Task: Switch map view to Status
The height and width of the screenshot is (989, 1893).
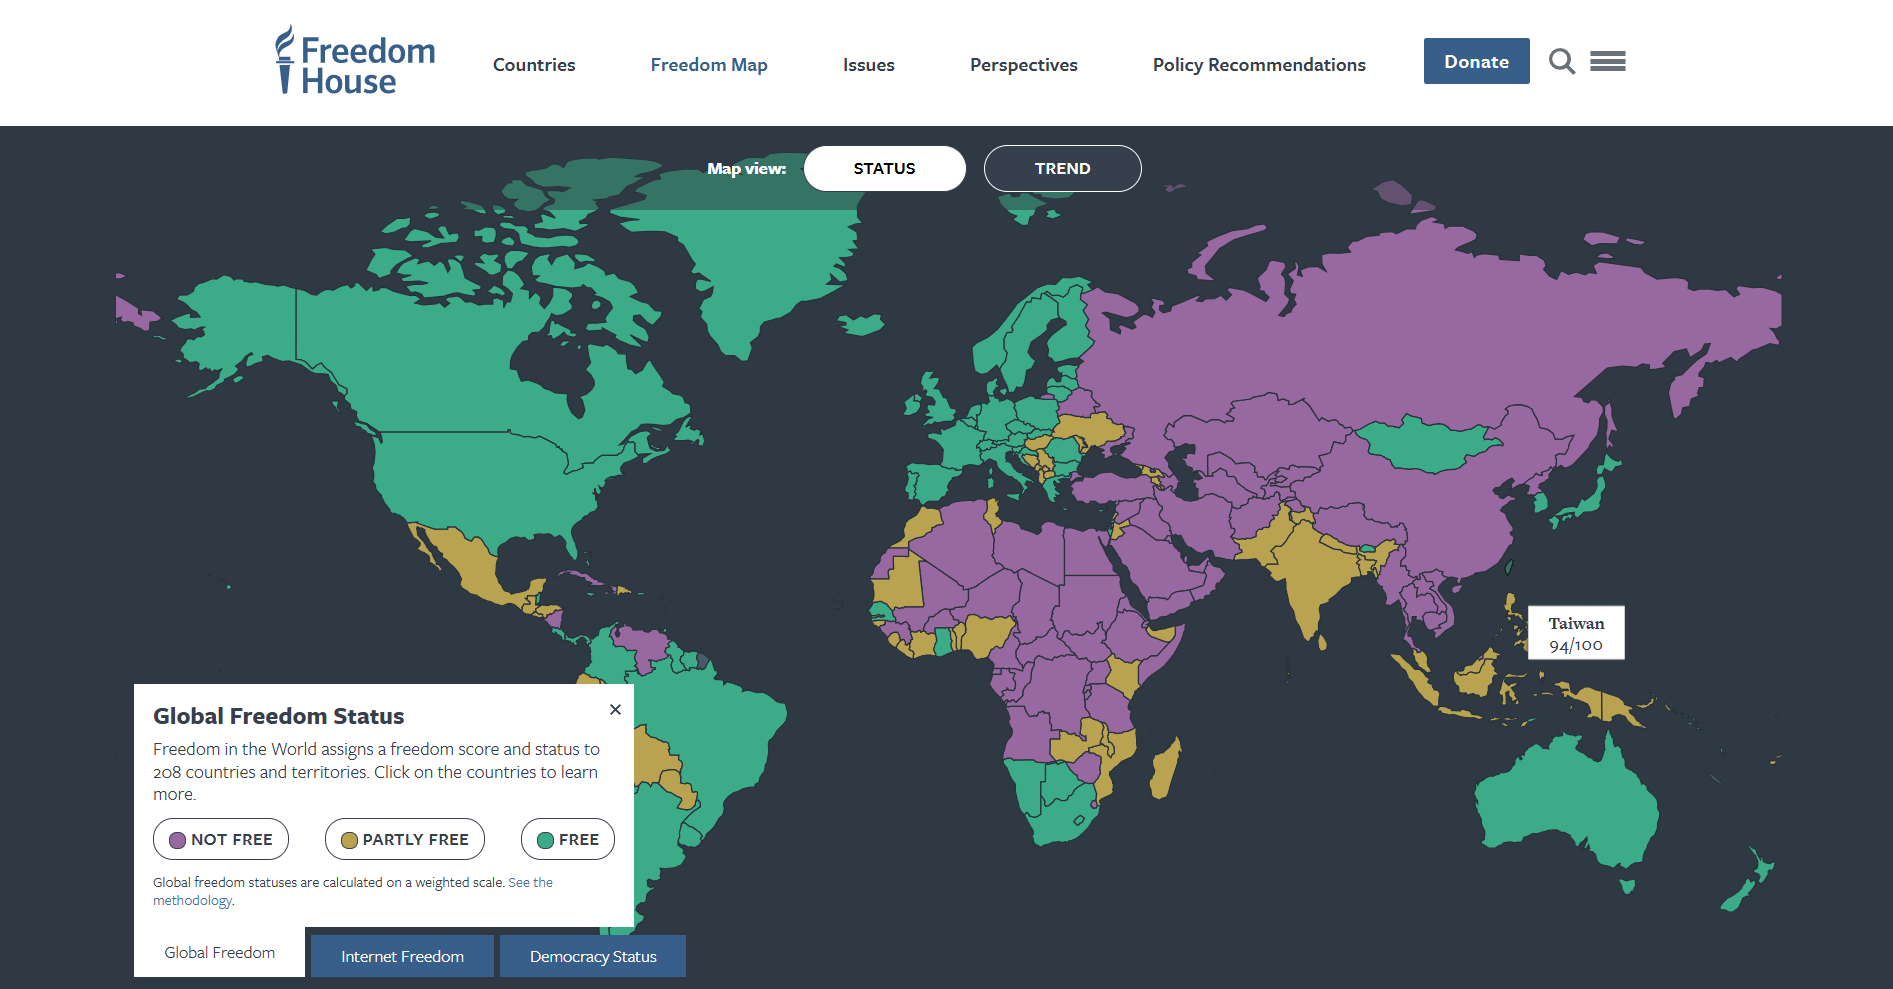Action: click(x=884, y=168)
